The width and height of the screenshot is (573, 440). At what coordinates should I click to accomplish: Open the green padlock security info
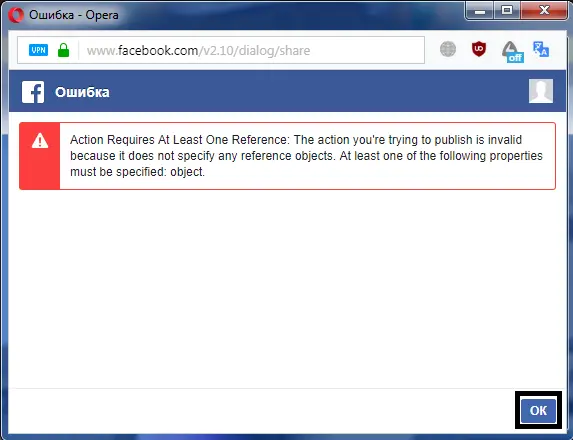click(x=64, y=50)
